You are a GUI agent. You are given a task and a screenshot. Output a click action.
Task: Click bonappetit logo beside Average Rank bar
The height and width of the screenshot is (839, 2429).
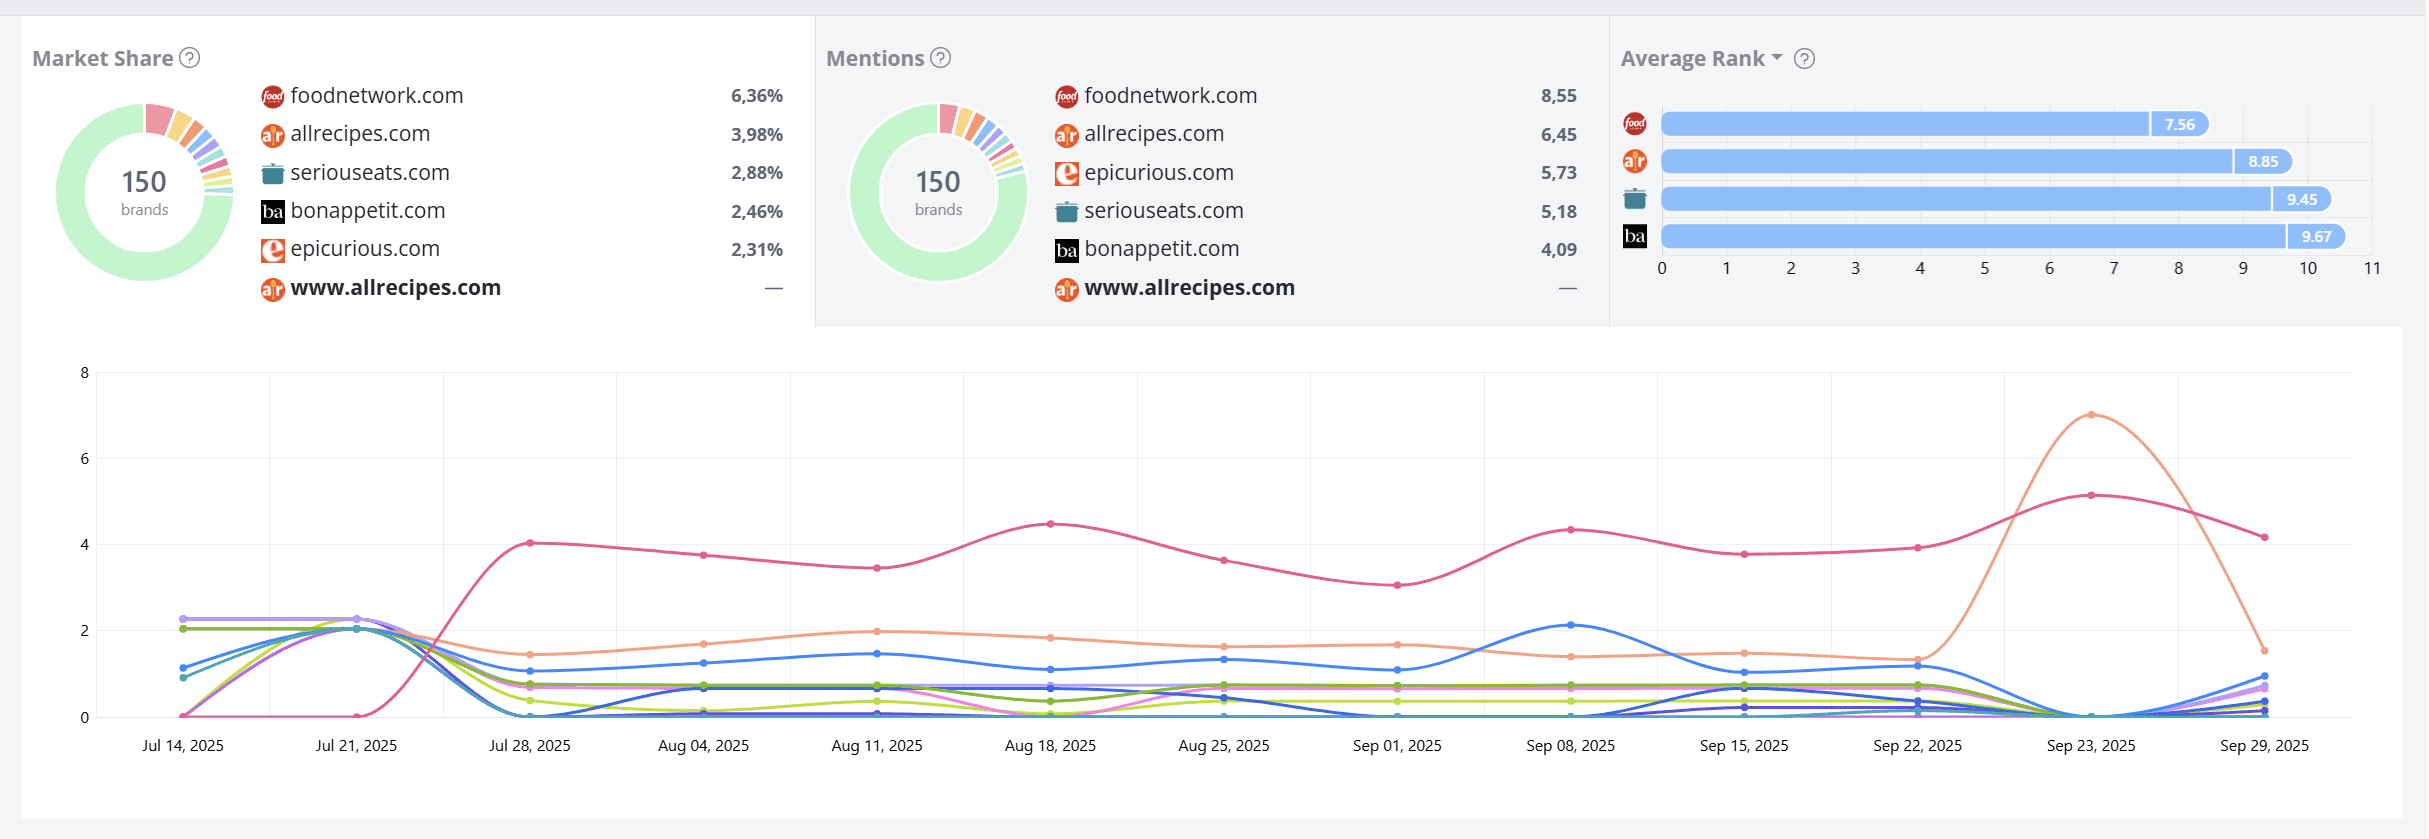(1634, 236)
